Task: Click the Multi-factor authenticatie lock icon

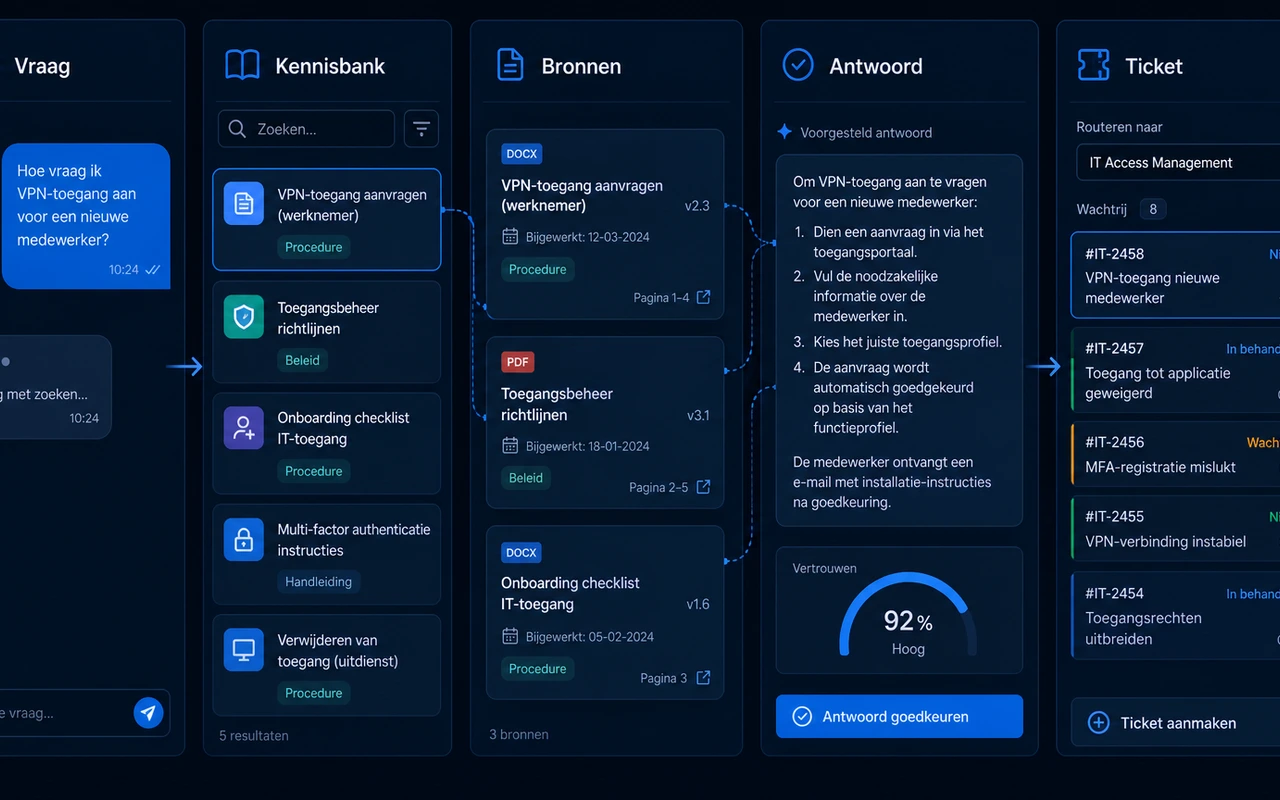Action: tap(244, 539)
